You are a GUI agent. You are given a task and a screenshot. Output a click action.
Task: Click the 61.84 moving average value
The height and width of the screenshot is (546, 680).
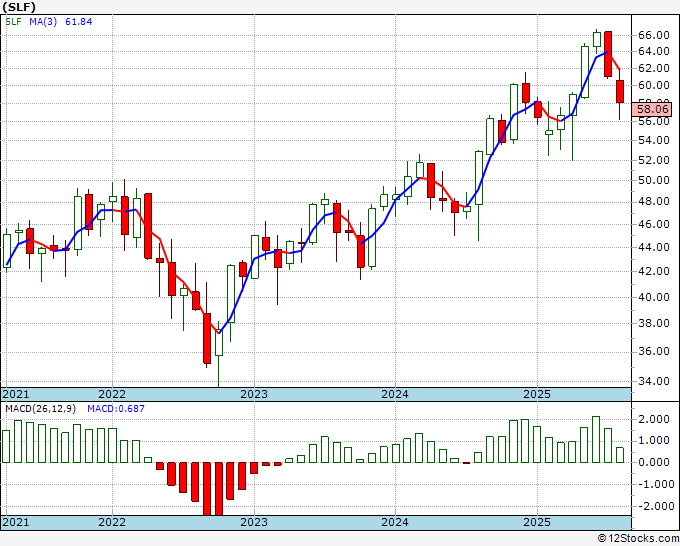point(78,22)
